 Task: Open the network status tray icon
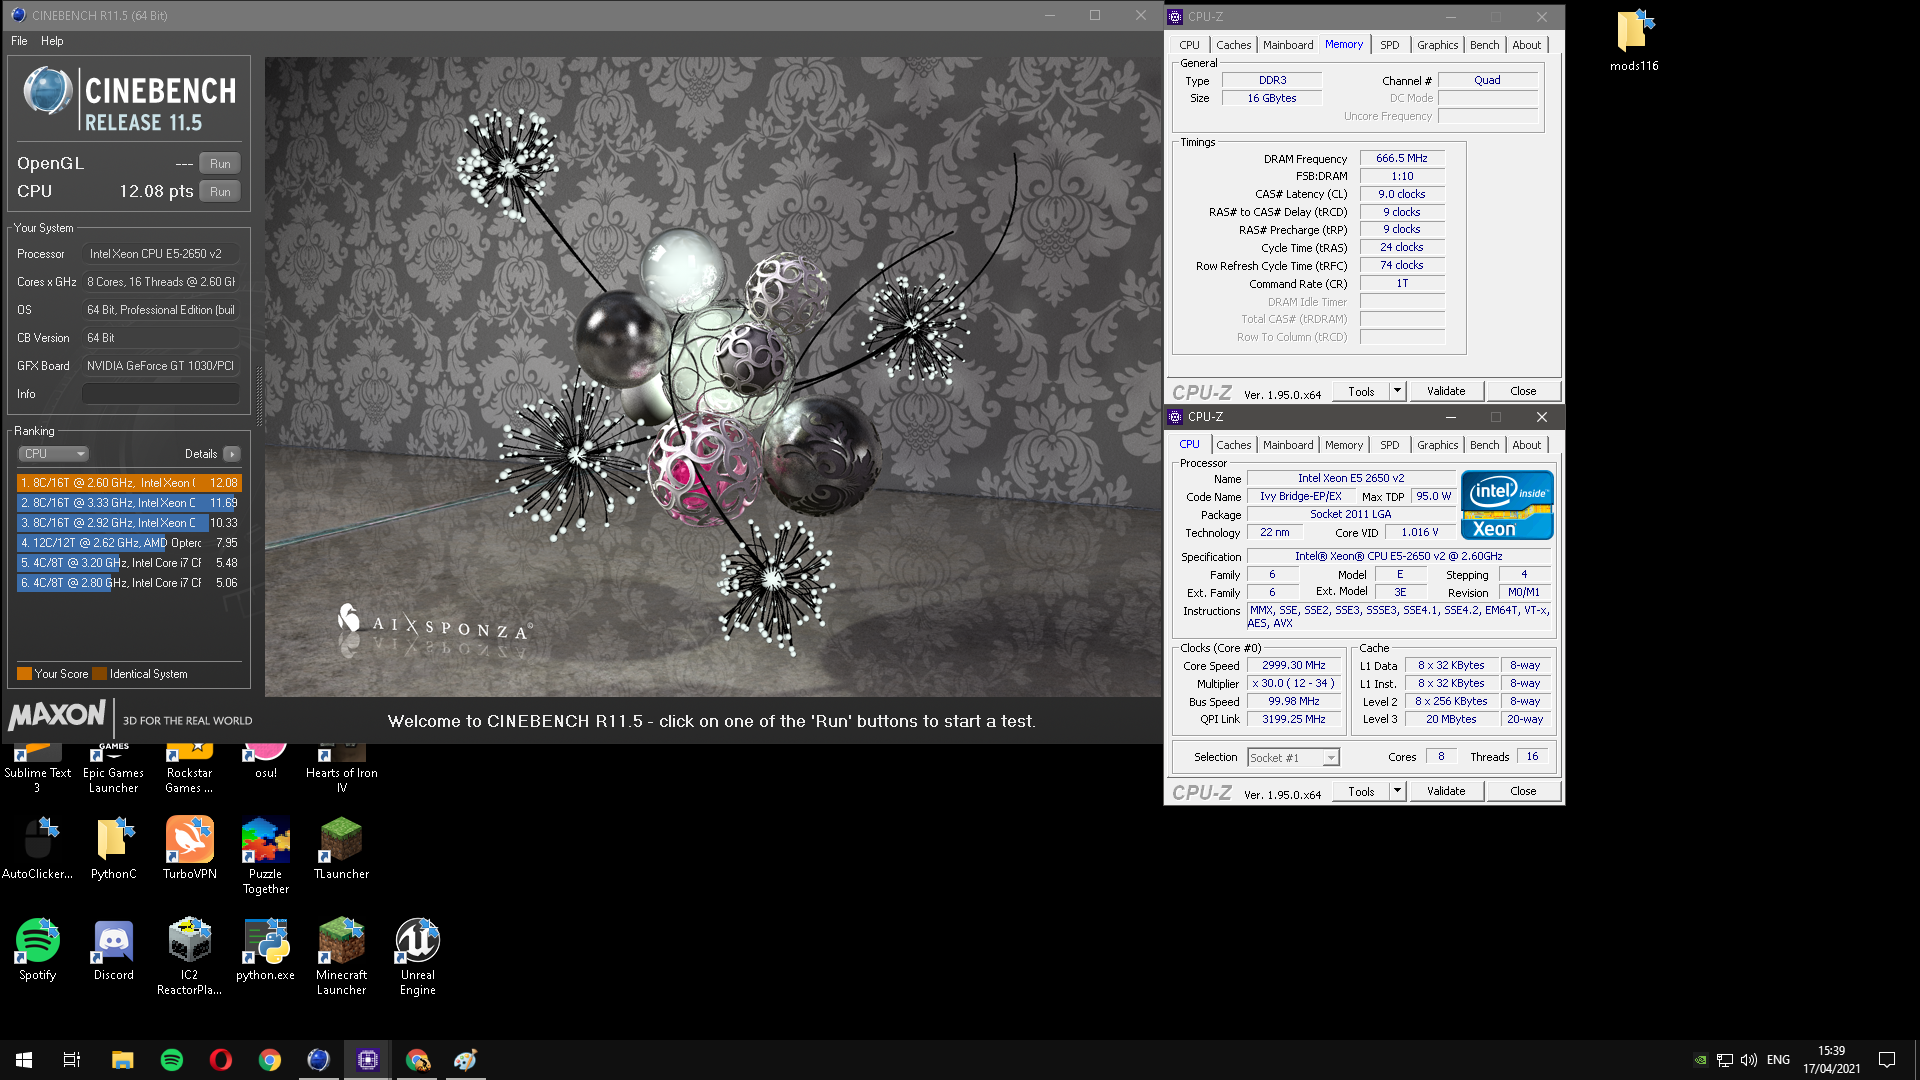1725,1060
